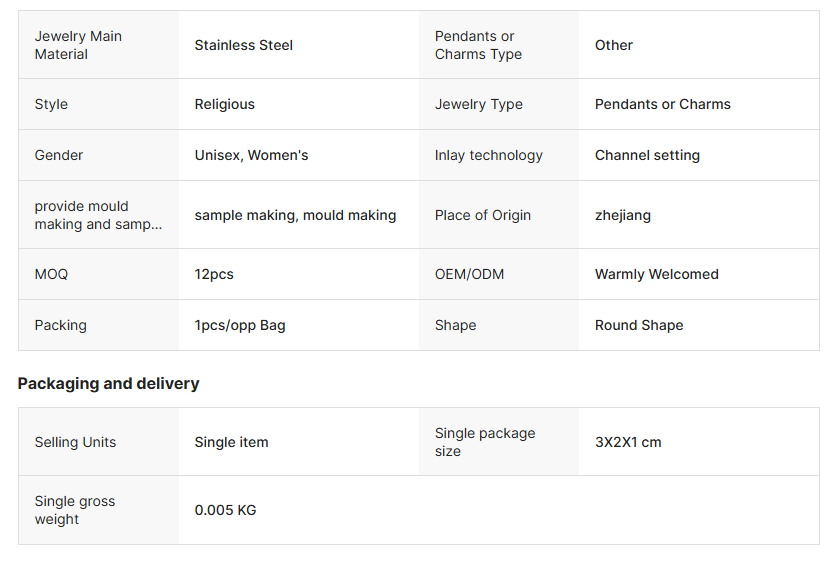Click the '12pcs' MOQ value
Screen dimensions: 838x565
214,274
